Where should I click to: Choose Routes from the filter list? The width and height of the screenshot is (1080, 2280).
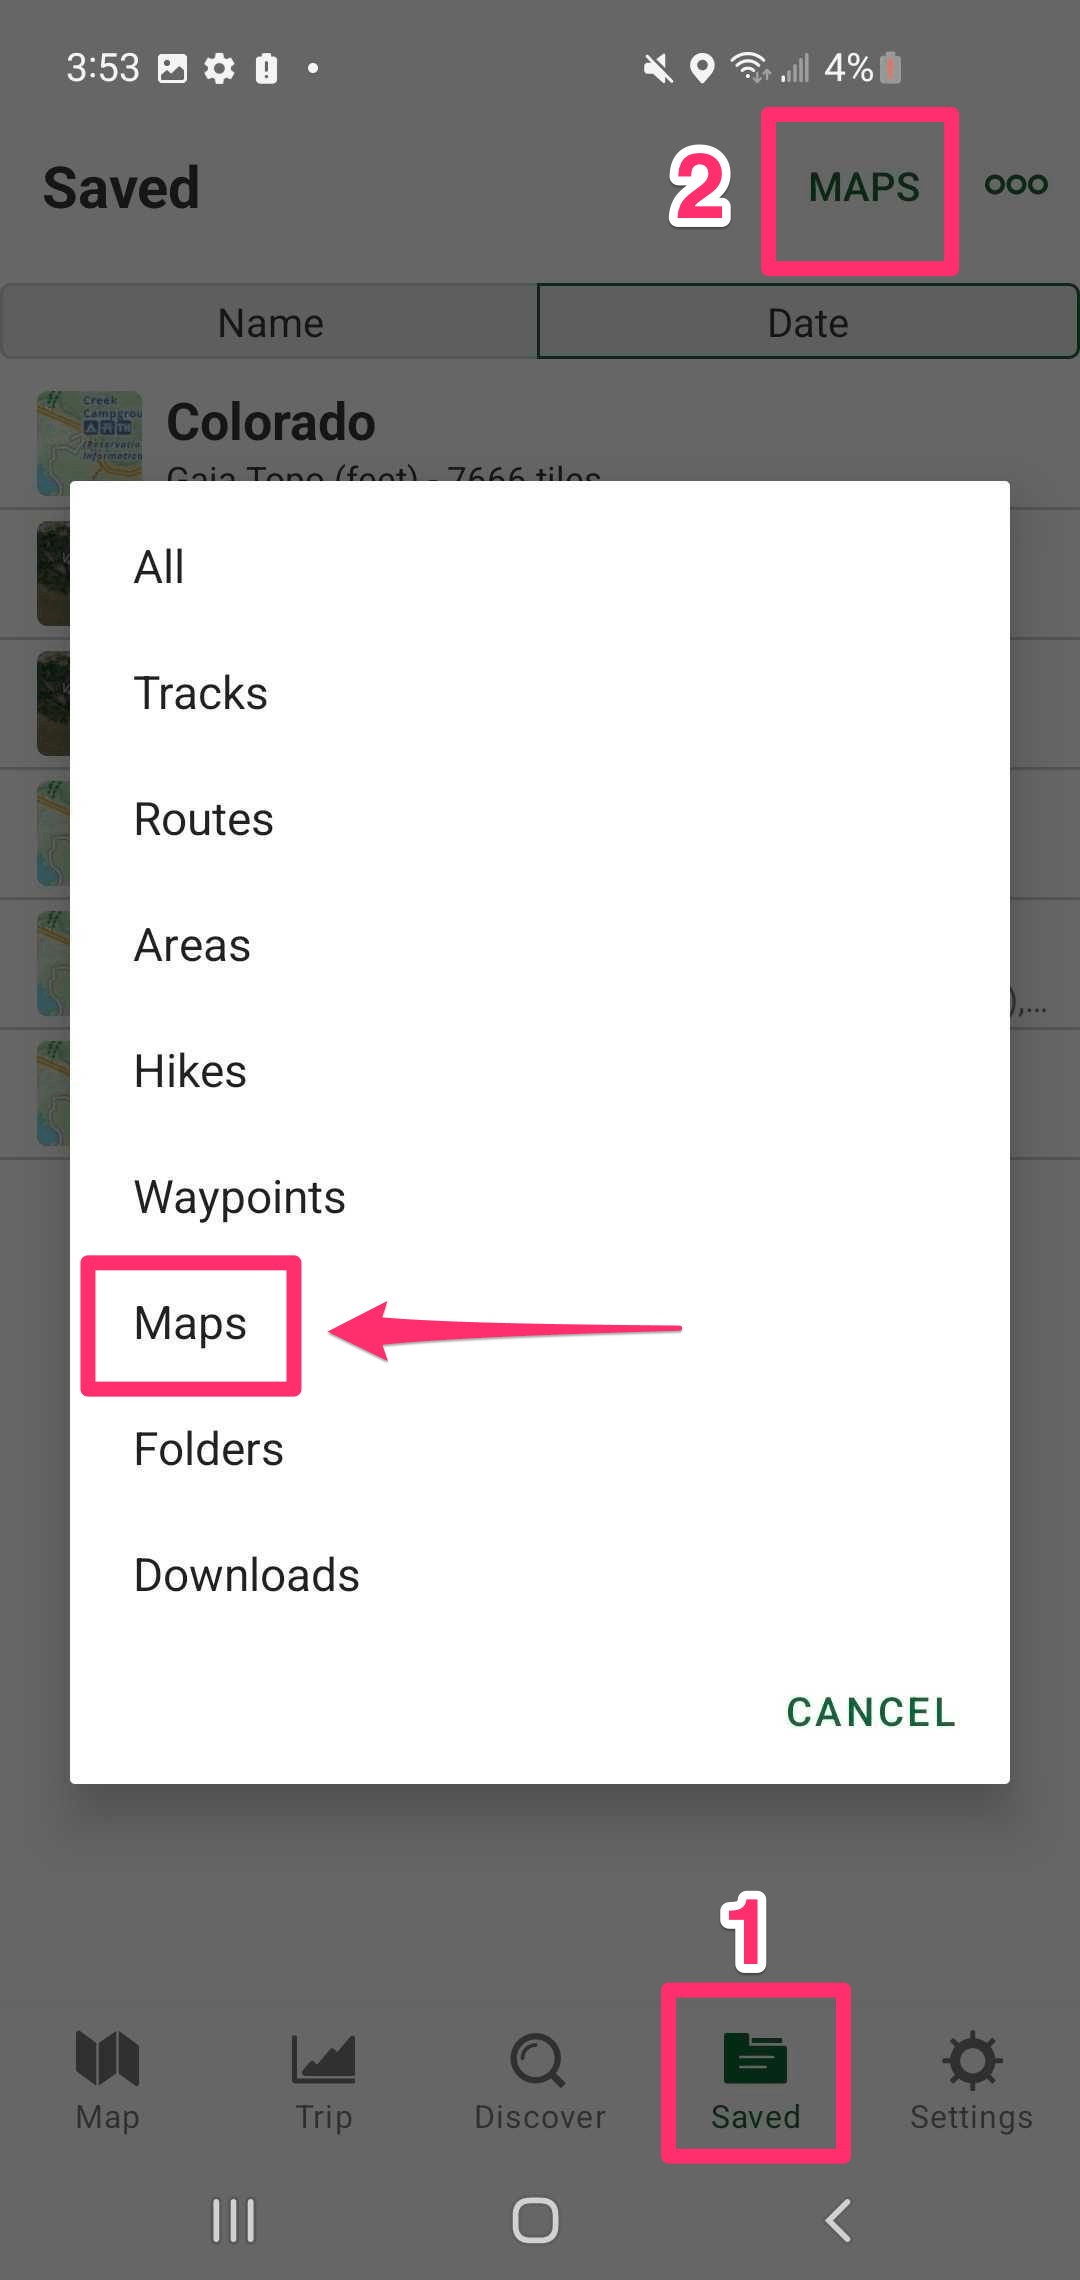tap(204, 818)
